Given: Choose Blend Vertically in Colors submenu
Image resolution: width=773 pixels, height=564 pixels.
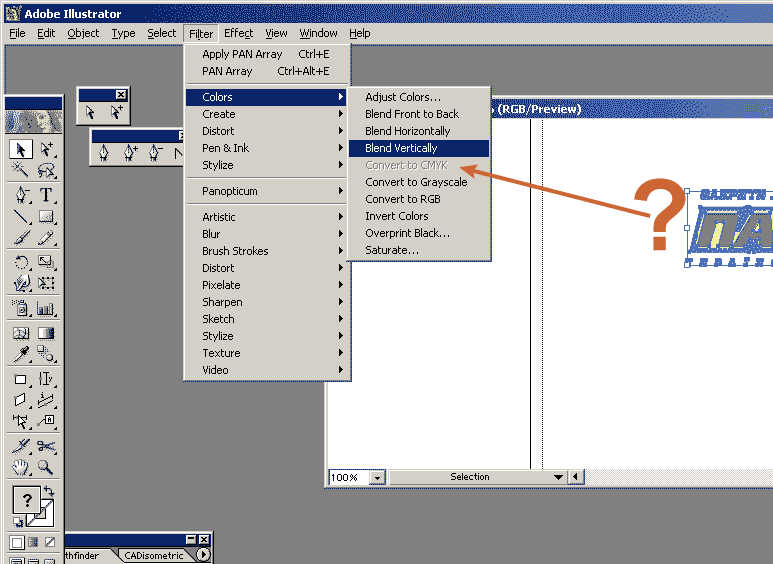Looking at the screenshot, I should (x=419, y=148).
